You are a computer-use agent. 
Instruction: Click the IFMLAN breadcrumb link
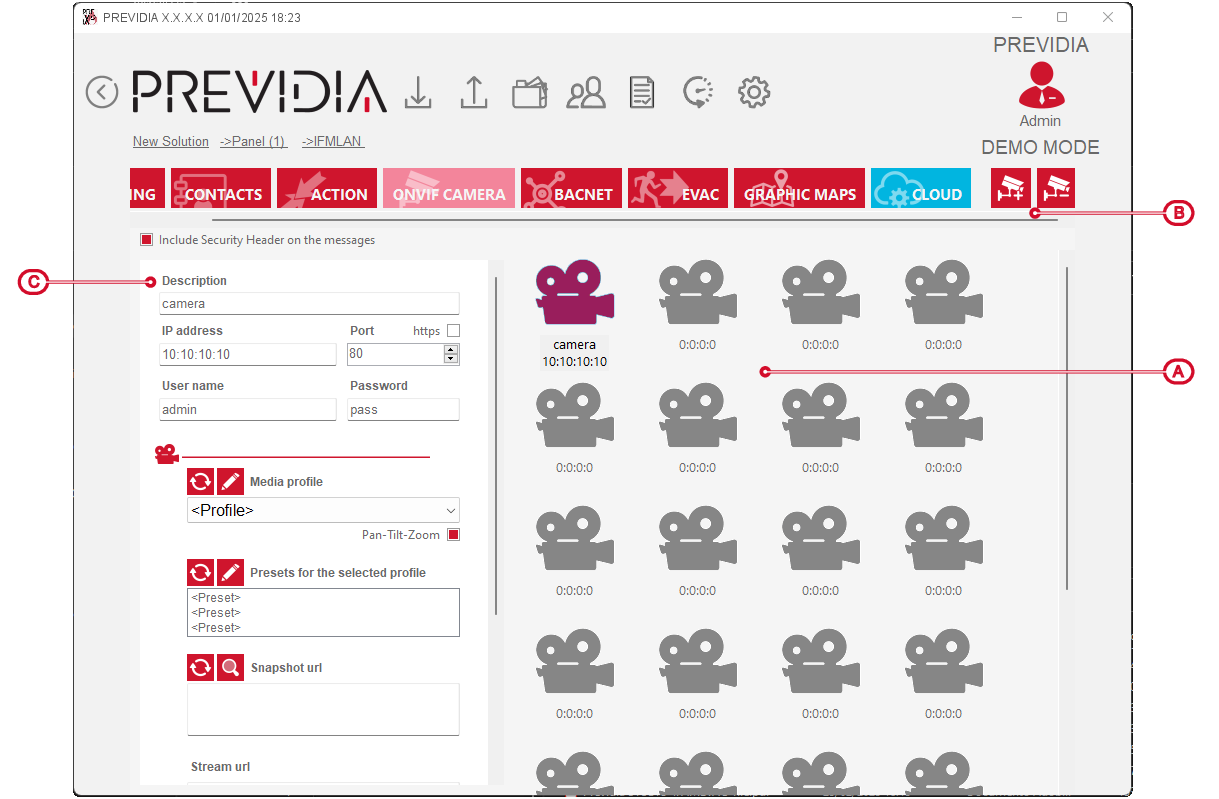click(333, 142)
